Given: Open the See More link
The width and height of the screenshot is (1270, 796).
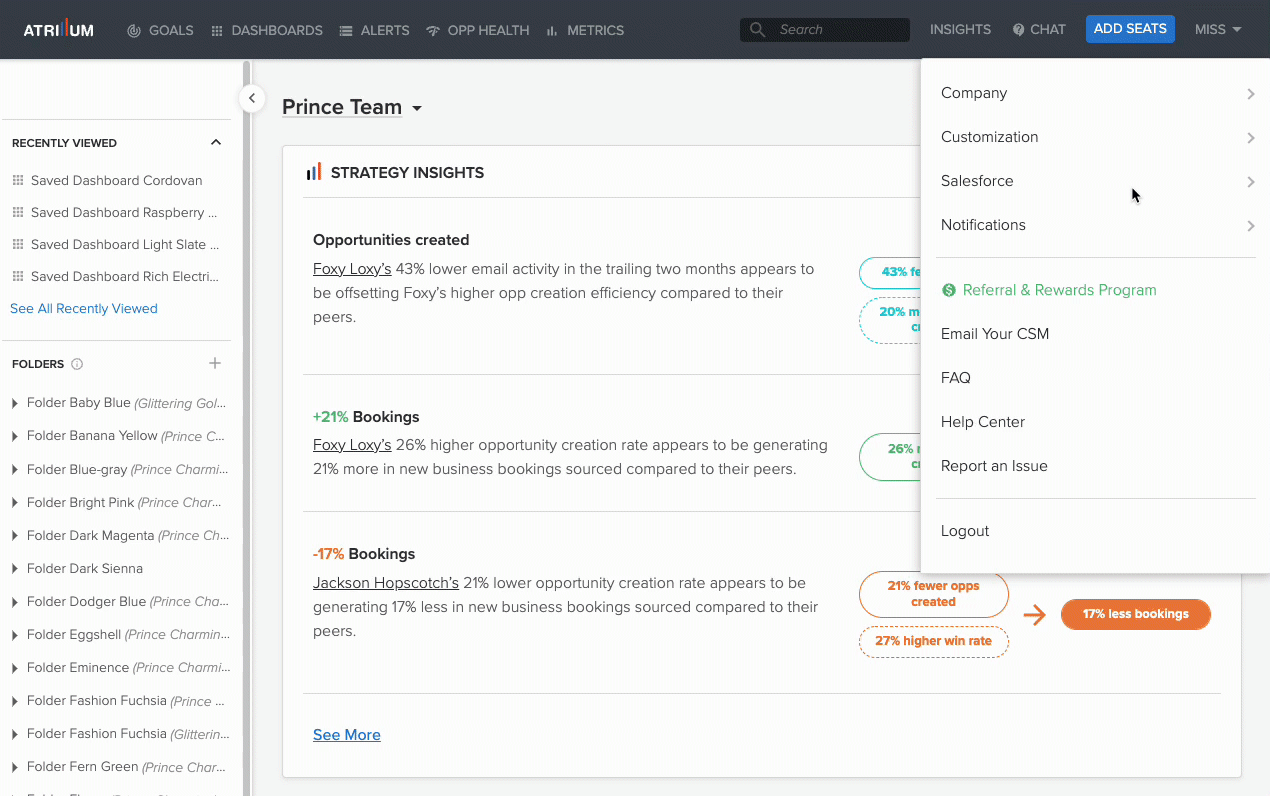Looking at the screenshot, I should tap(346, 734).
